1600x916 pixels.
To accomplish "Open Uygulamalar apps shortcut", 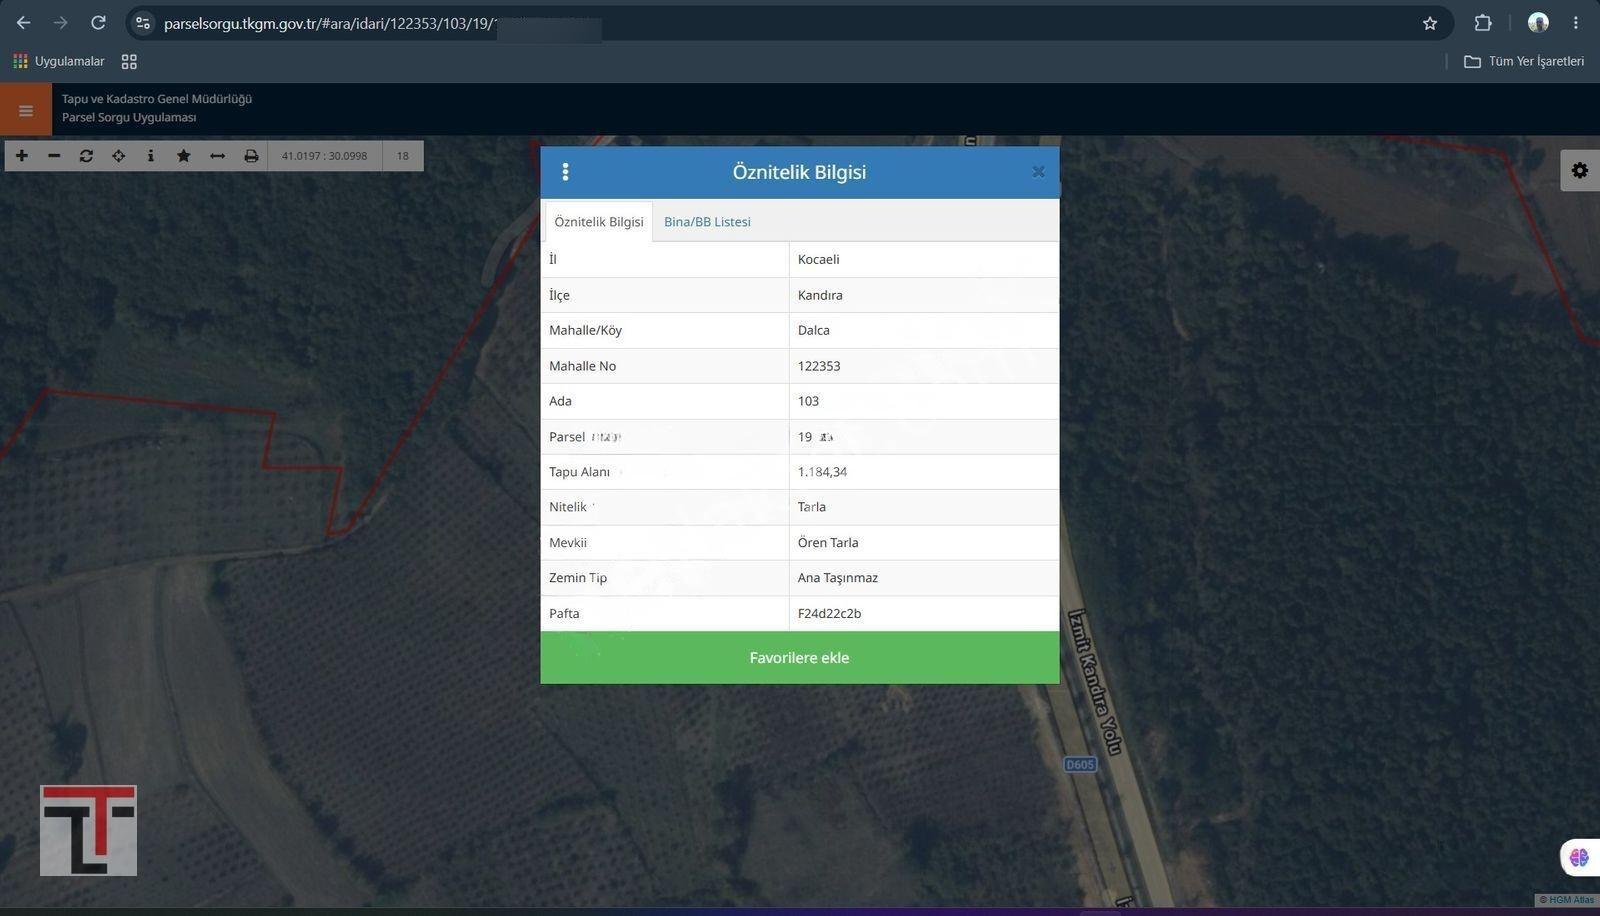I will [59, 62].
